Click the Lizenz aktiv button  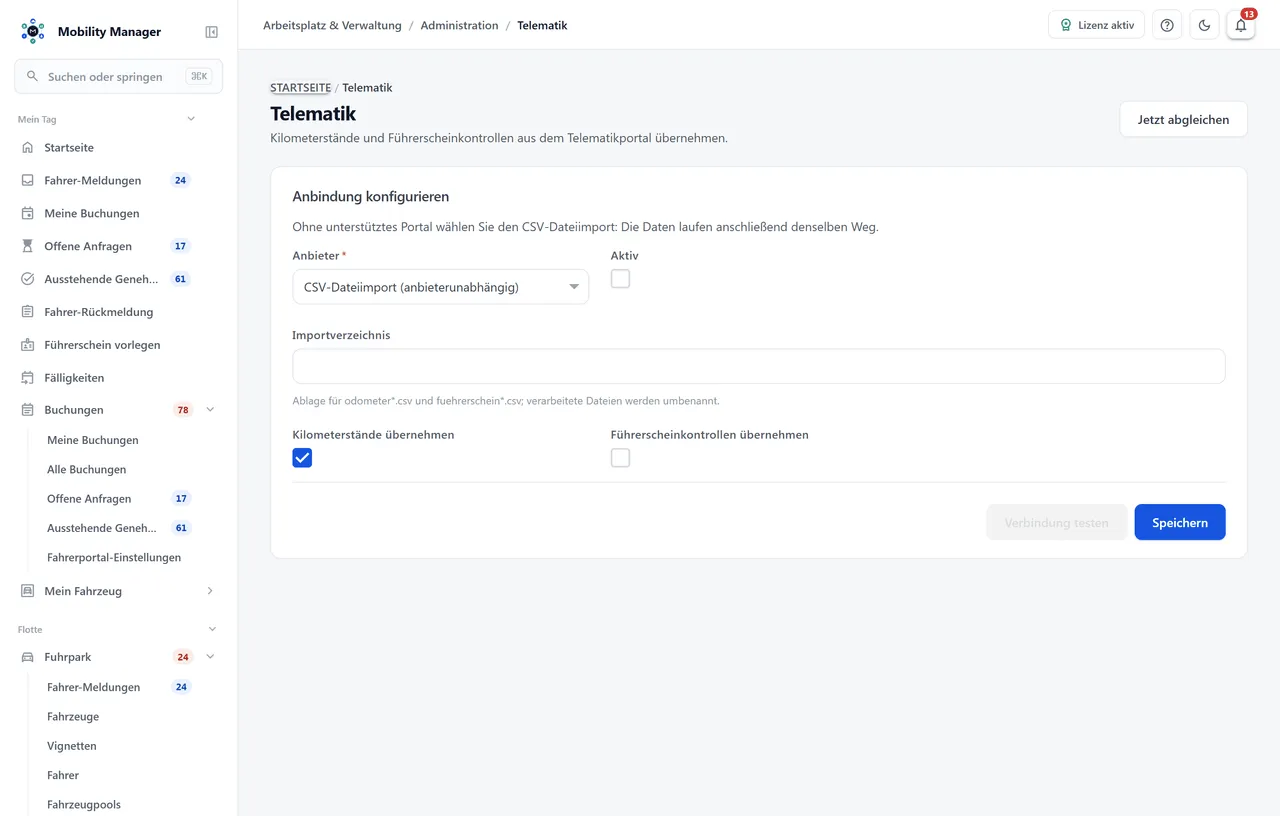[1096, 25]
